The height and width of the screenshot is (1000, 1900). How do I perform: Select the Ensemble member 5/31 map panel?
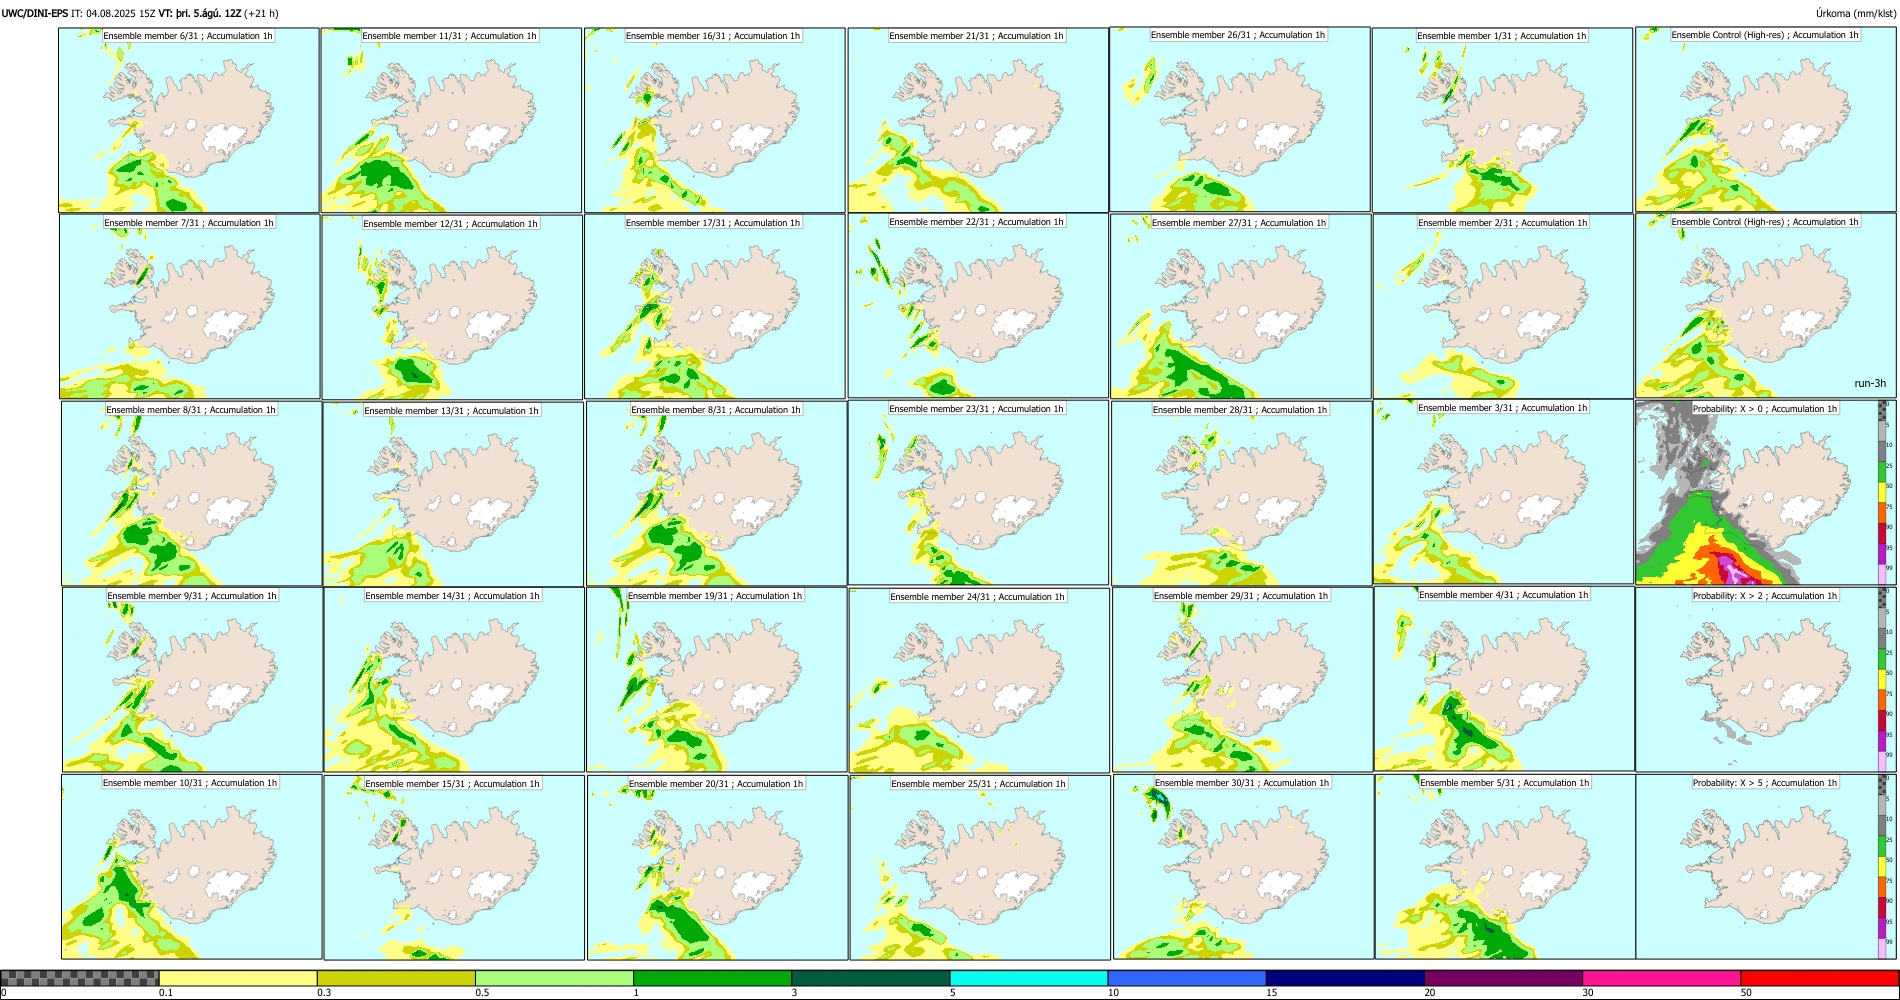click(x=1505, y=867)
